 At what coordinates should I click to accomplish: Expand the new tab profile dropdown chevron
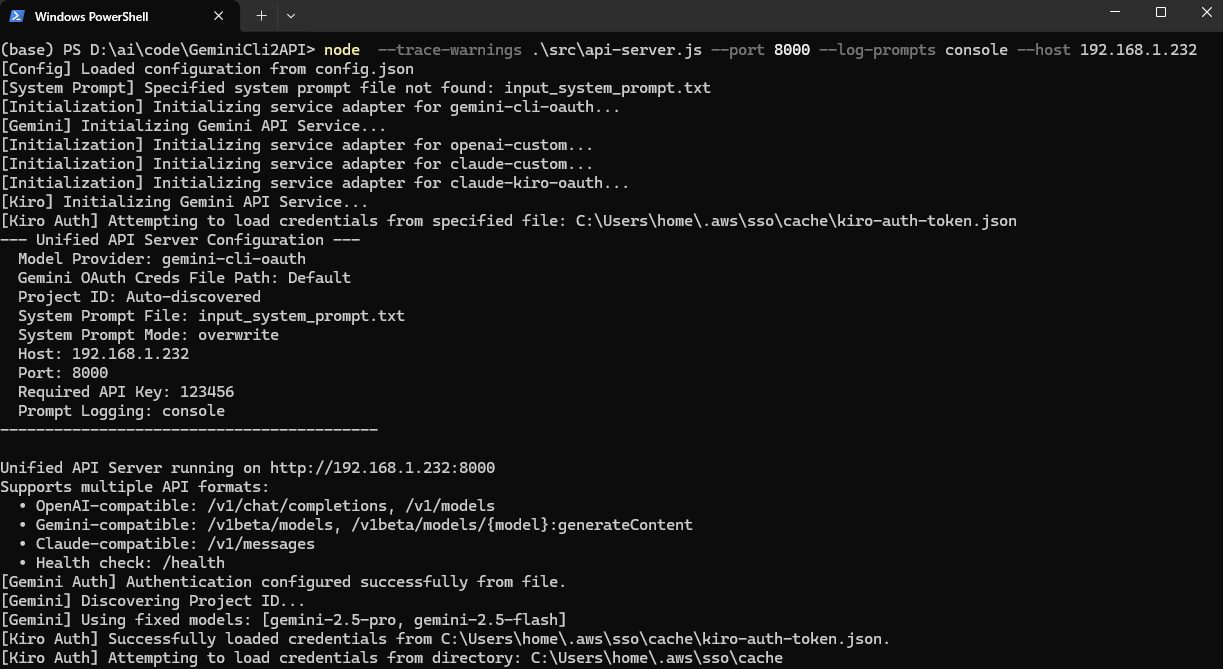click(291, 16)
